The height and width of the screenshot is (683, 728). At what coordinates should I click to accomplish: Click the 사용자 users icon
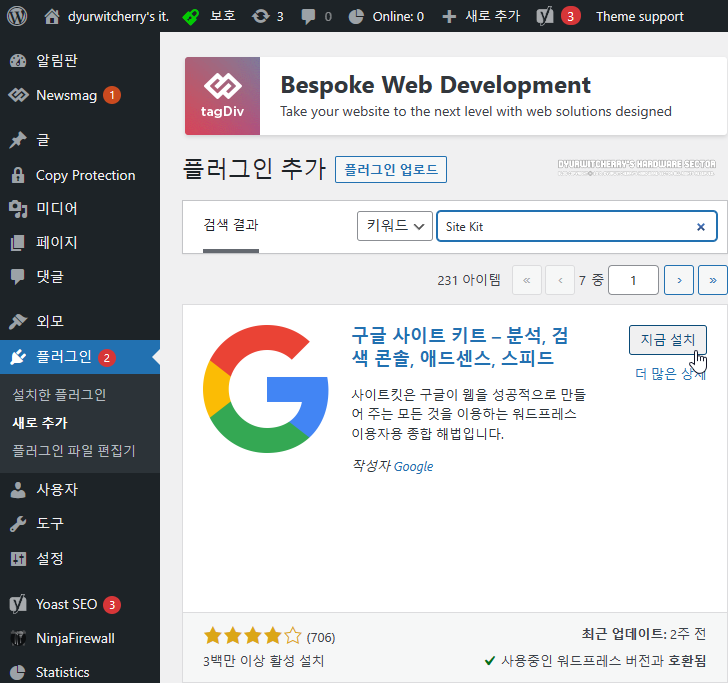(x=18, y=489)
